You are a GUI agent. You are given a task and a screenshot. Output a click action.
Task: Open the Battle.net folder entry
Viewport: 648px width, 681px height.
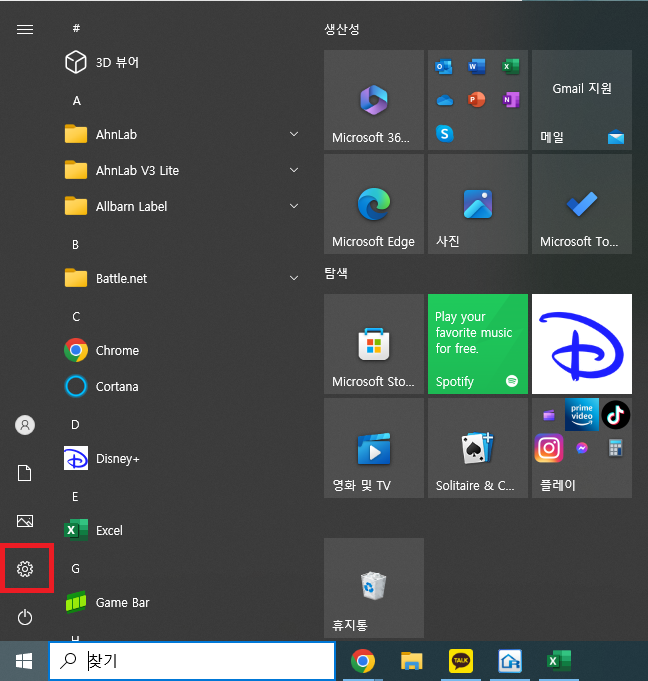point(180,278)
